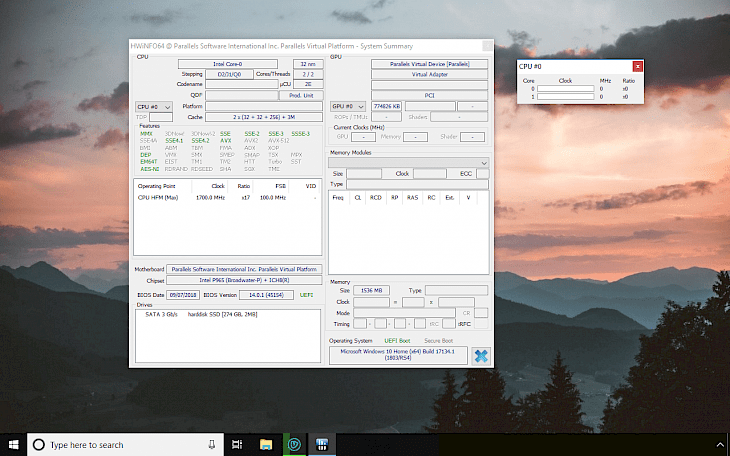
Task: Click Core 0 clock bar in CPU #0 window
Action: (566, 88)
